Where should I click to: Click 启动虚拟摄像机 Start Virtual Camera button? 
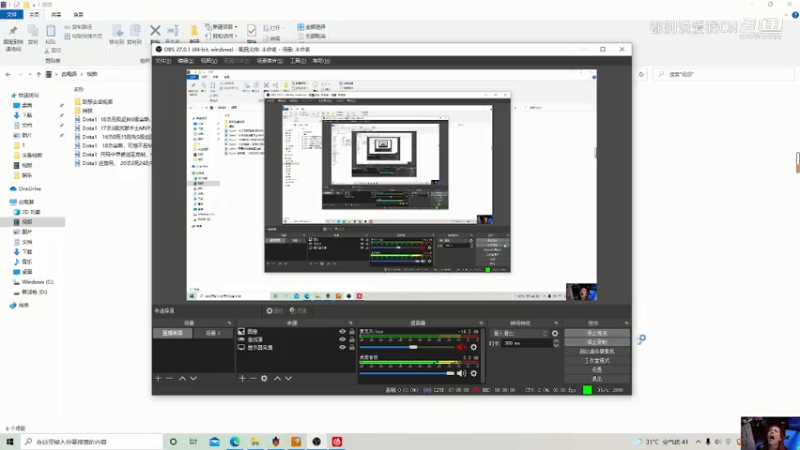tap(597, 352)
